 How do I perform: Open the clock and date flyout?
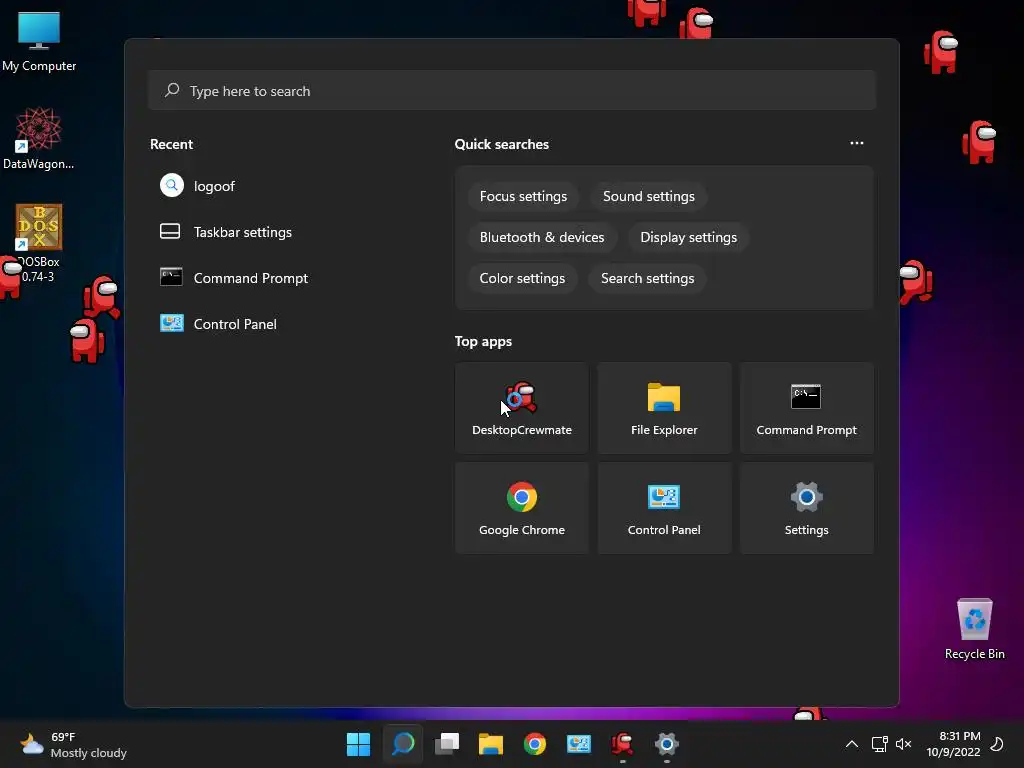pyautogui.click(x=953, y=744)
